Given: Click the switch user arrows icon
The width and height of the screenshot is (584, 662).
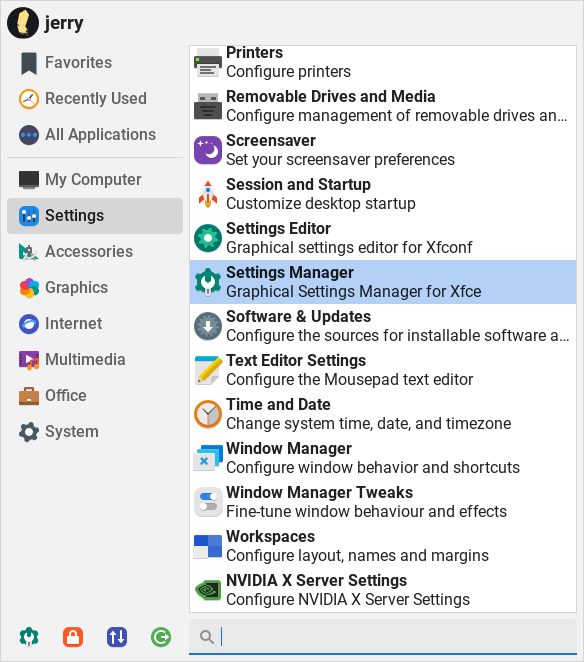Looking at the screenshot, I should (117, 637).
